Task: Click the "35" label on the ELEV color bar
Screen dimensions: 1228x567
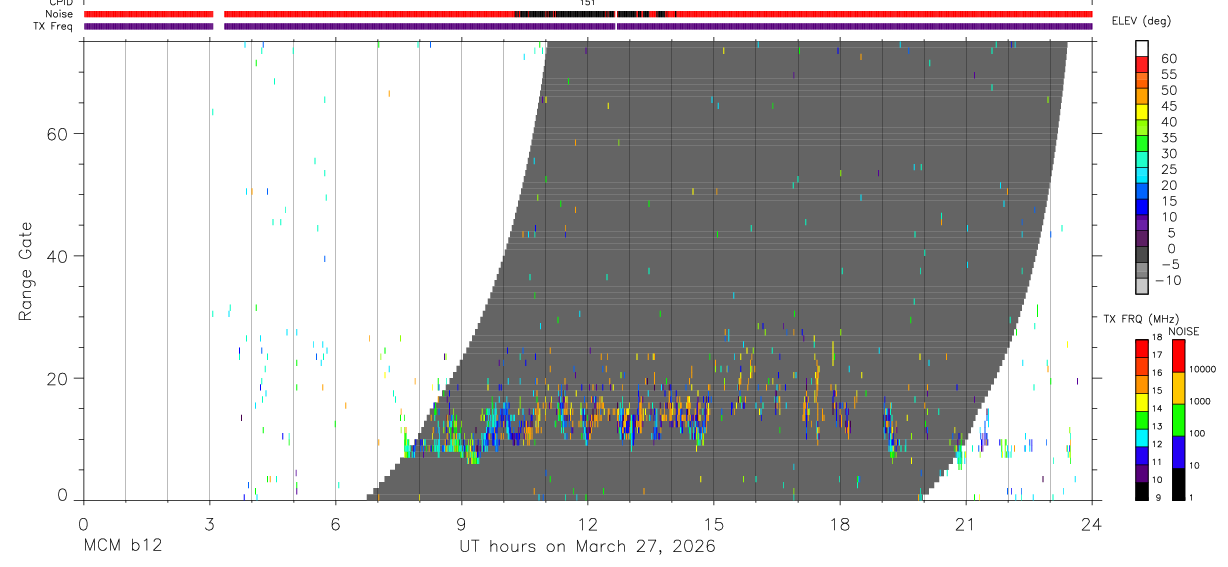Action: tap(1169, 137)
